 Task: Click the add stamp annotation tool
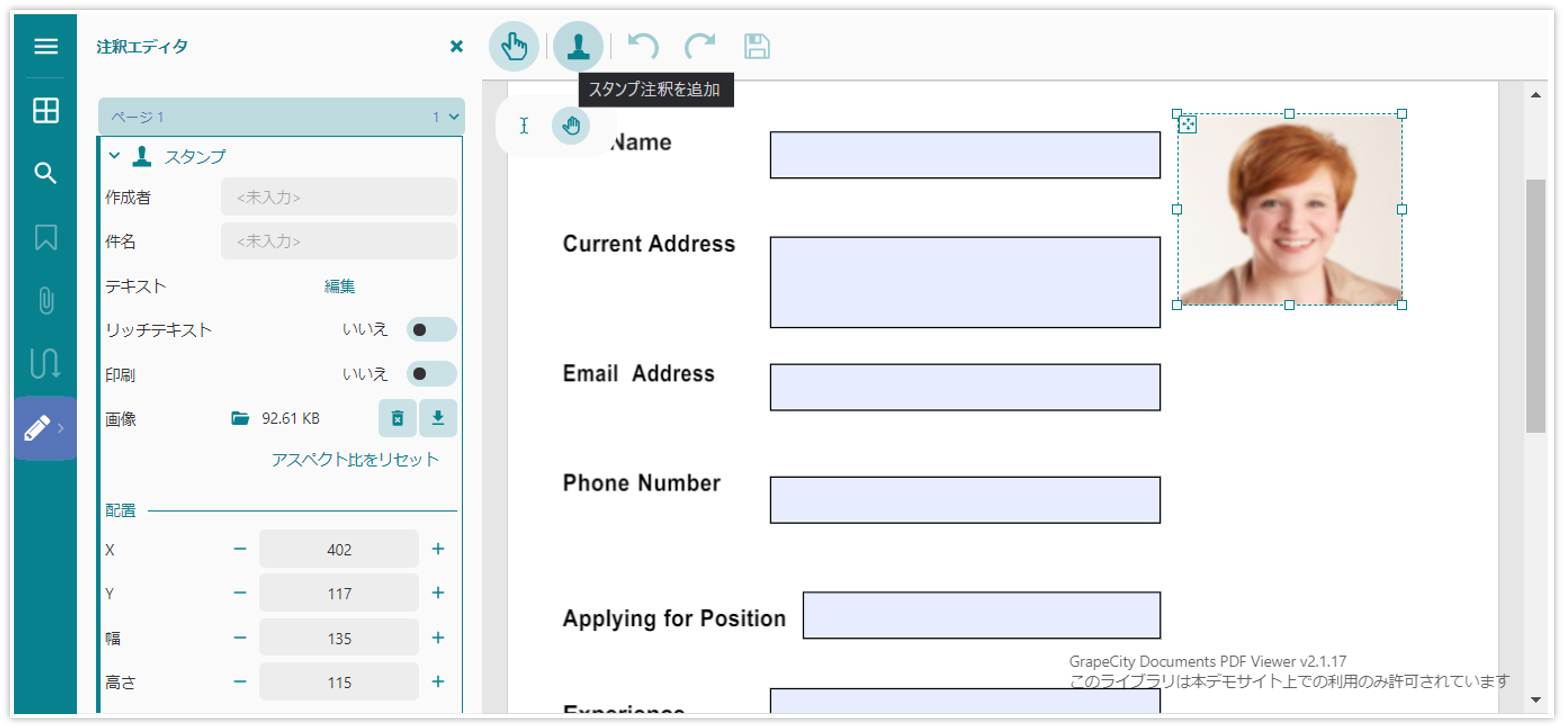578,46
